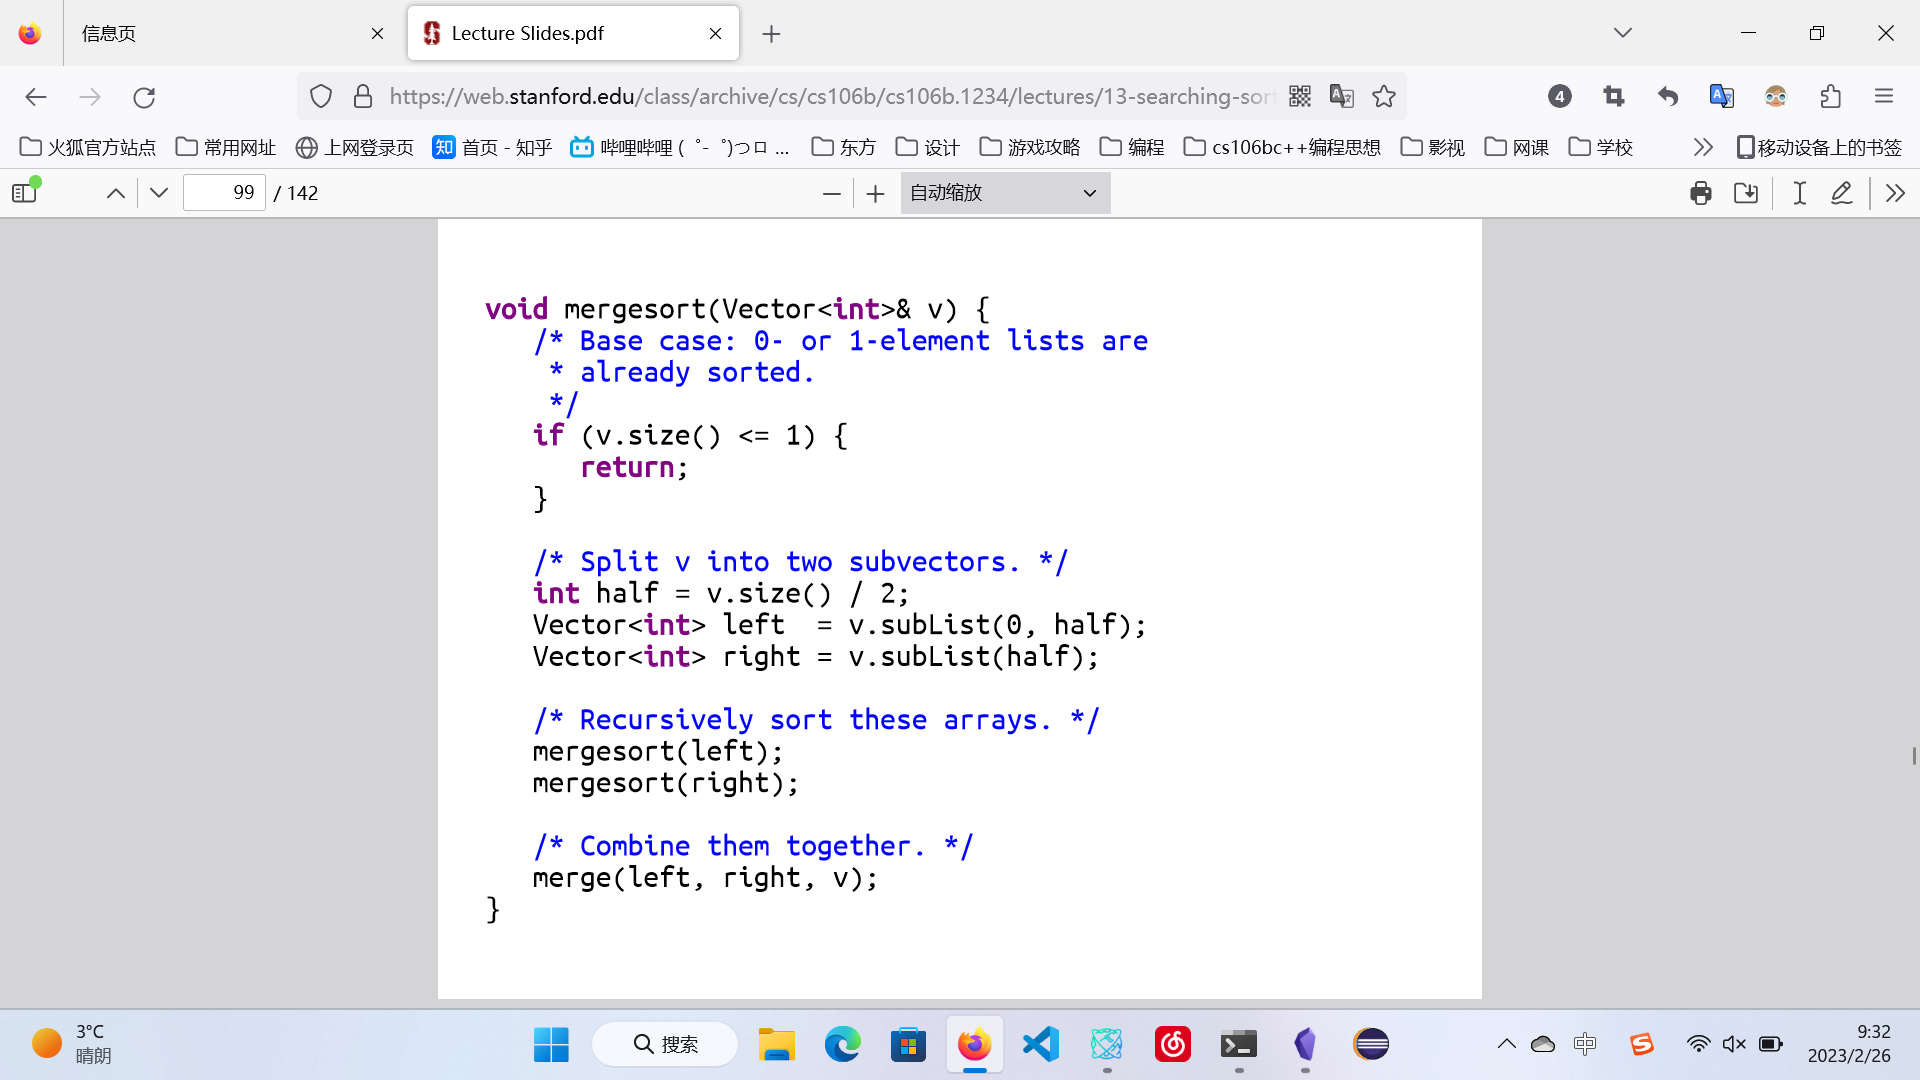
Task: Click the page number field
Action: click(x=225, y=193)
